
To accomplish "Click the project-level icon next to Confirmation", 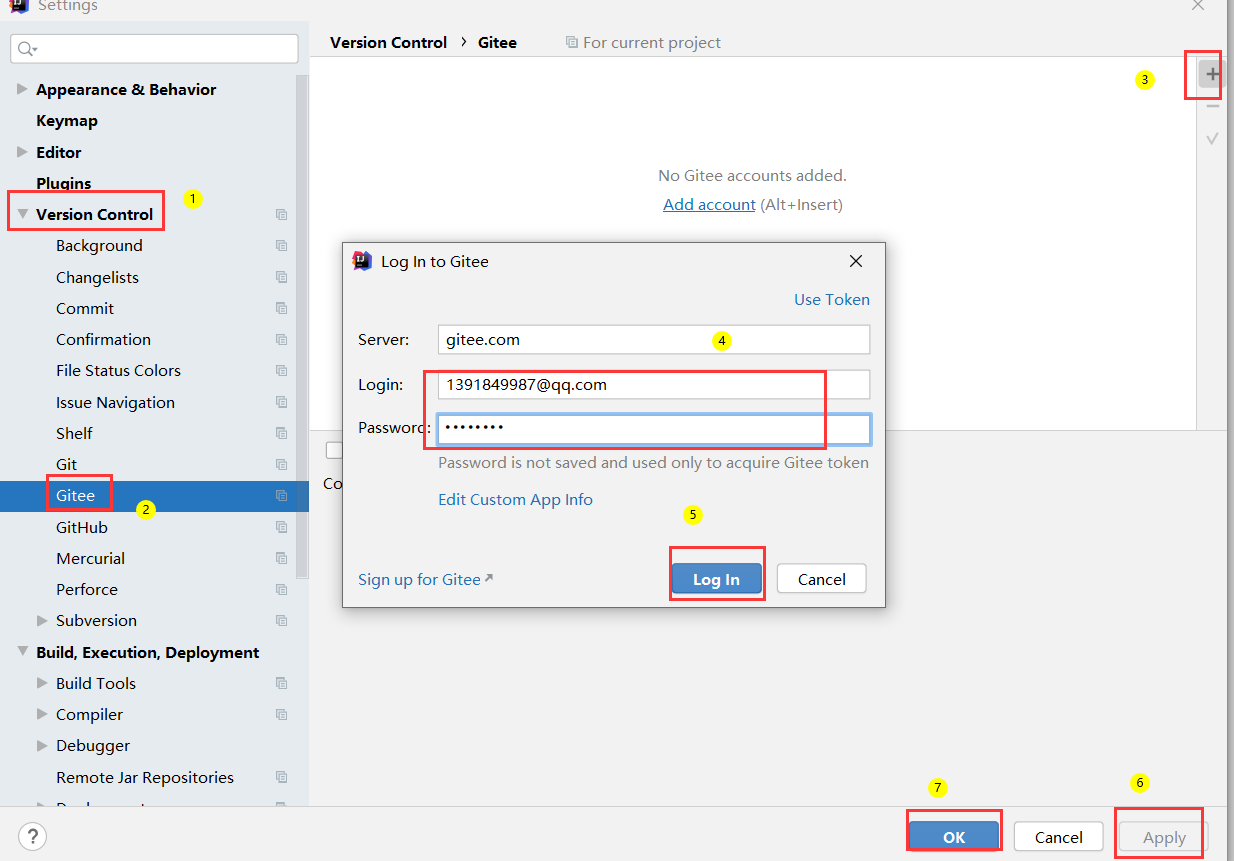I will [281, 339].
